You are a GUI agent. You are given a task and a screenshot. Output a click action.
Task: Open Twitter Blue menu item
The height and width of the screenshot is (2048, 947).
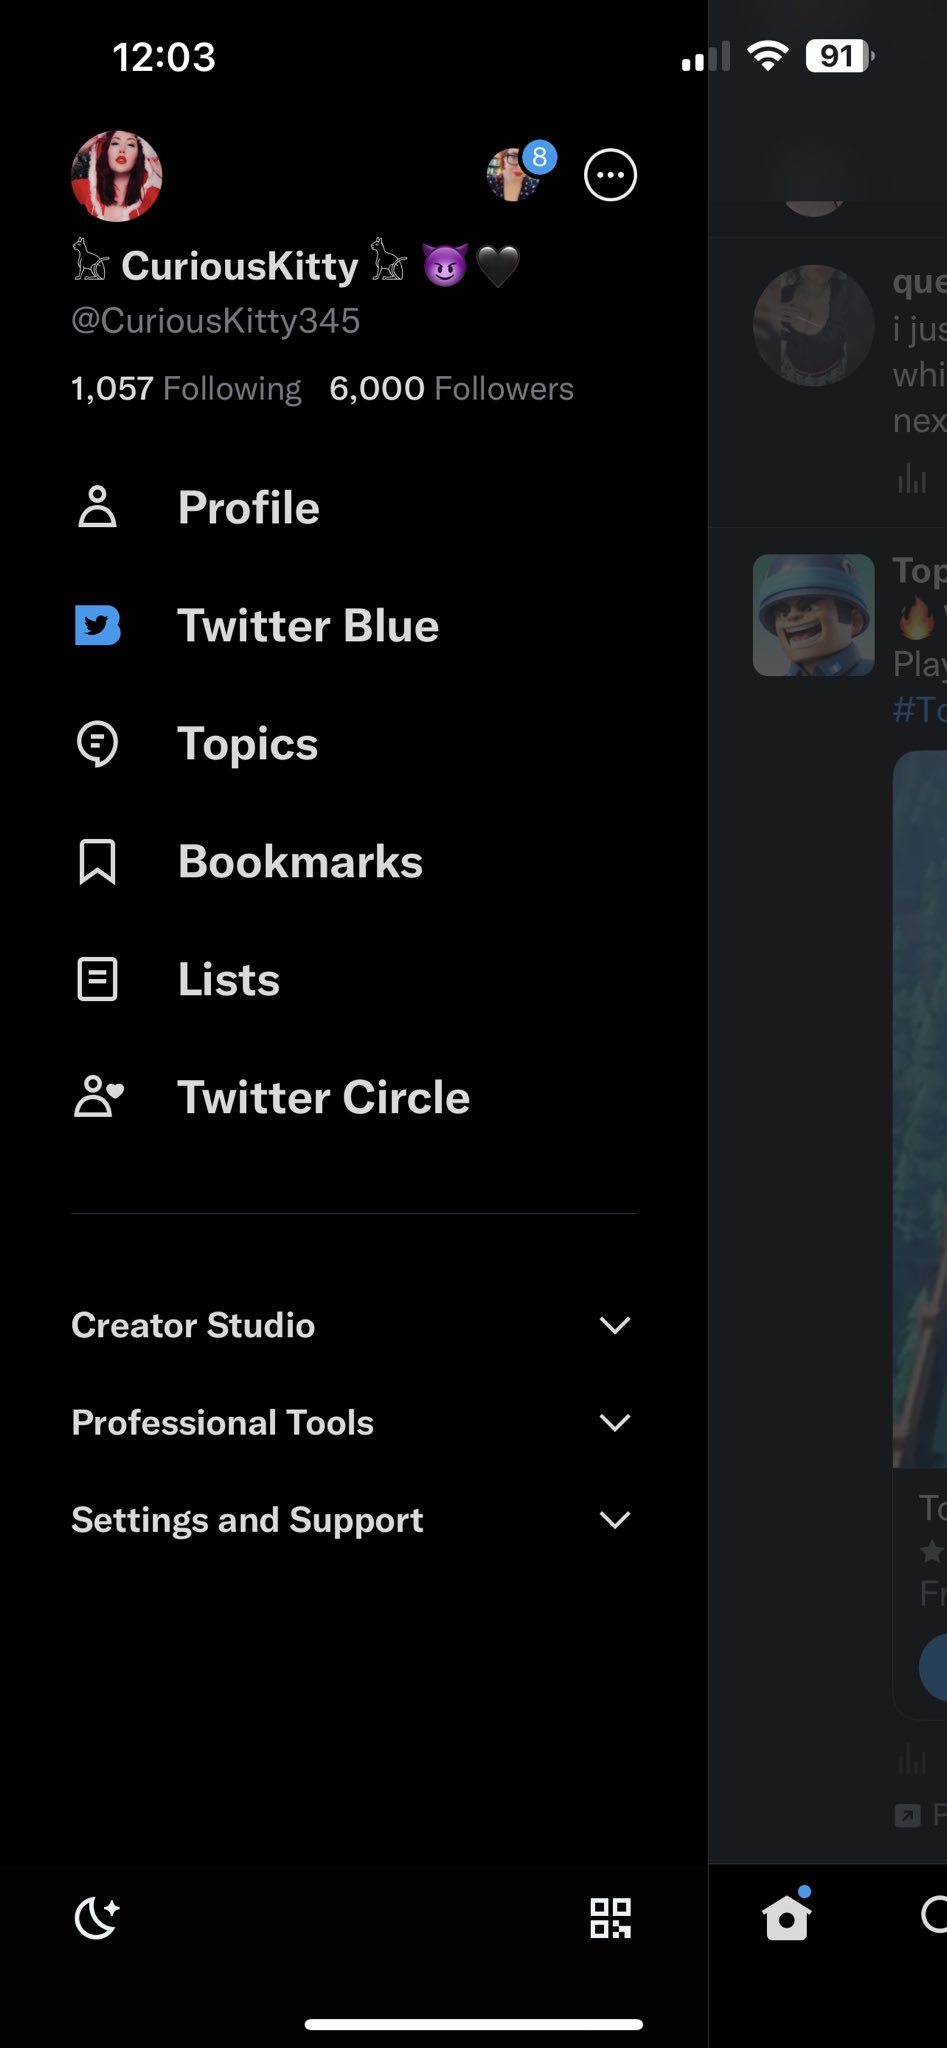point(354,625)
